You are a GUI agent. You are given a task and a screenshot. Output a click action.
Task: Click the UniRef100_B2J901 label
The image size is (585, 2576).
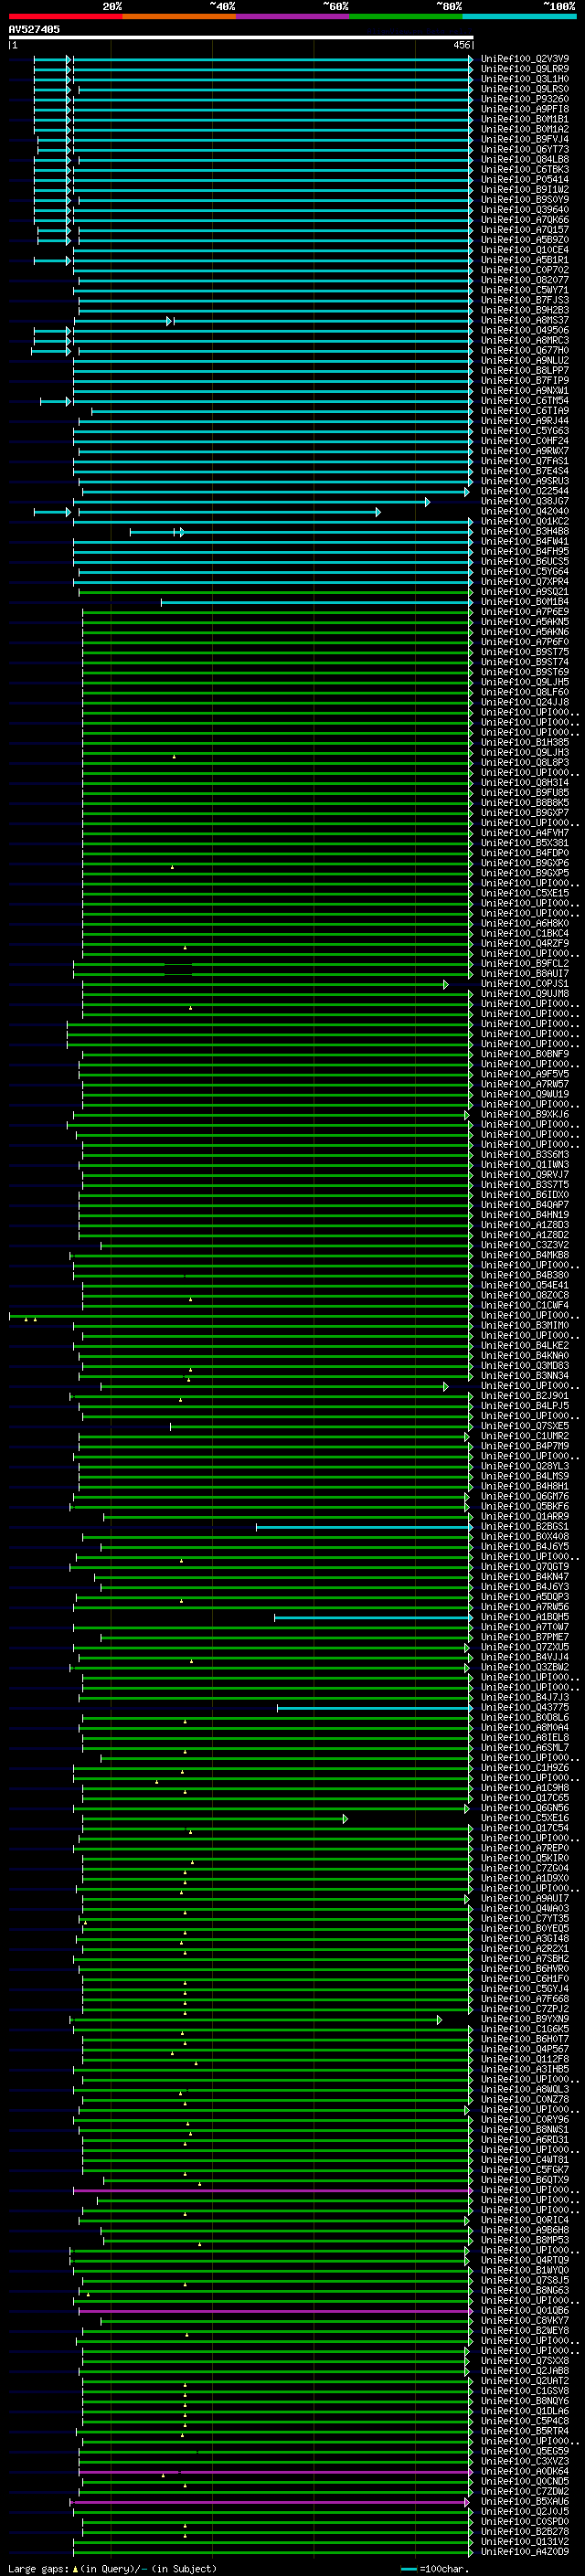click(525, 1397)
